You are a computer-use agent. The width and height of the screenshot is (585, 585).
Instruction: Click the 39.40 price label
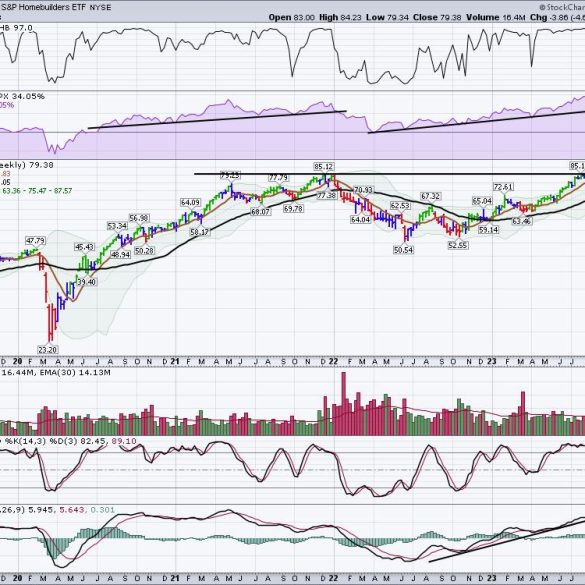[x=87, y=282]
